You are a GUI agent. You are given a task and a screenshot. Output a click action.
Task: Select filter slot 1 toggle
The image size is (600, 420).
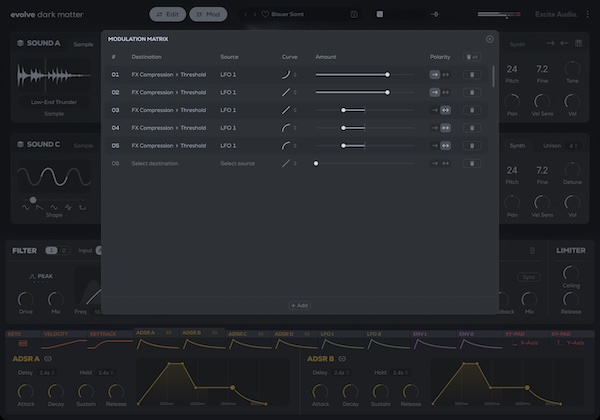click(x=51, y=251)
